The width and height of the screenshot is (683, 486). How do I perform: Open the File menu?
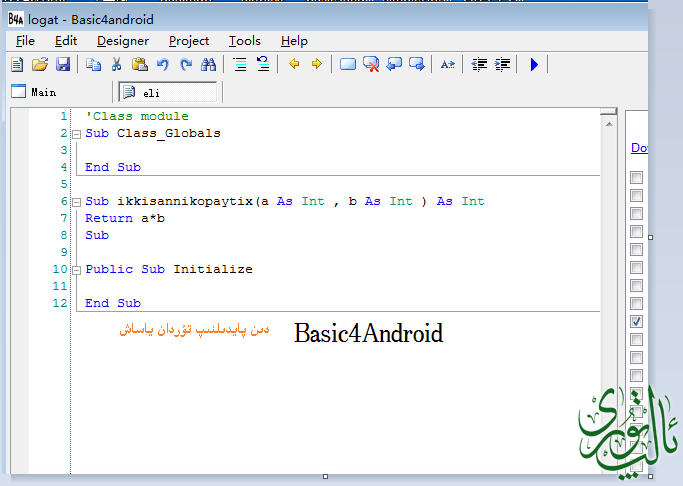point(25,41)
